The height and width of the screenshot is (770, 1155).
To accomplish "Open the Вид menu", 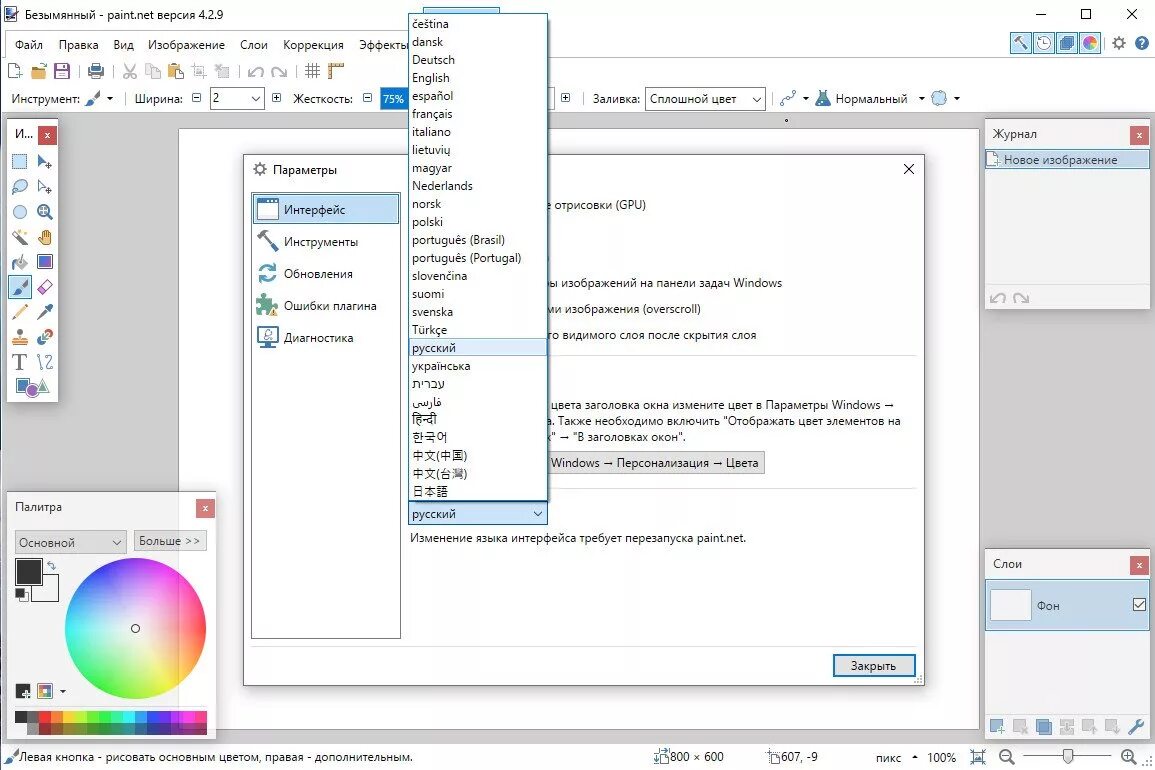I will point(123,45).
